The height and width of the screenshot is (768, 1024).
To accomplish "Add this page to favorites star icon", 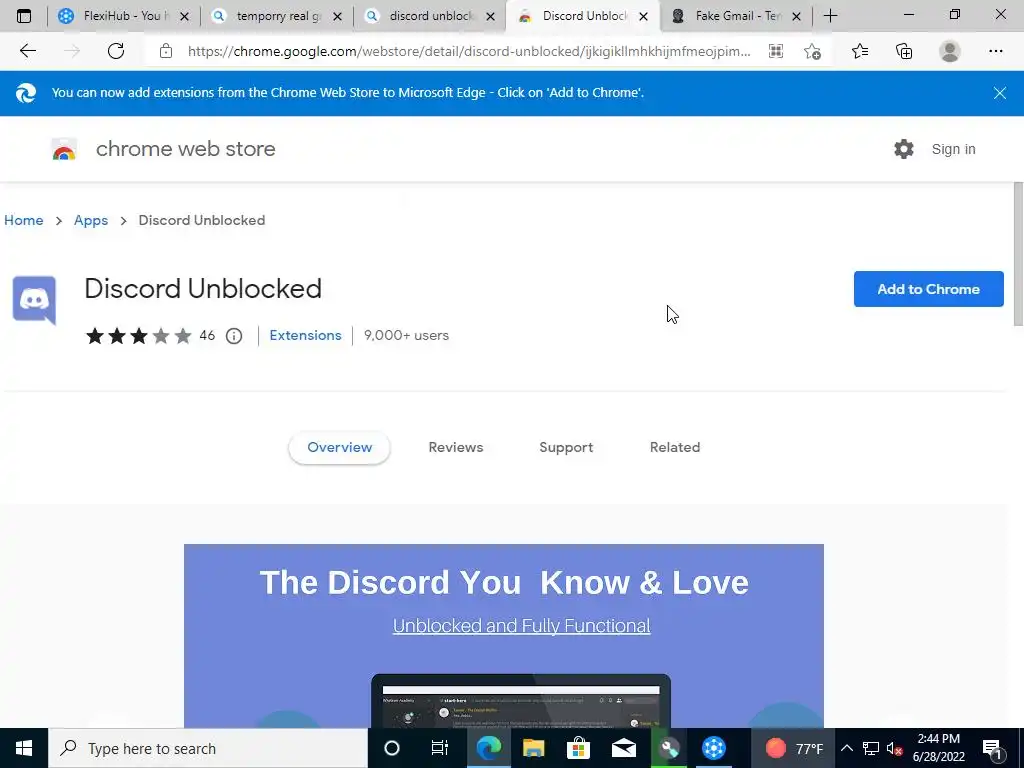I will 812,51.
